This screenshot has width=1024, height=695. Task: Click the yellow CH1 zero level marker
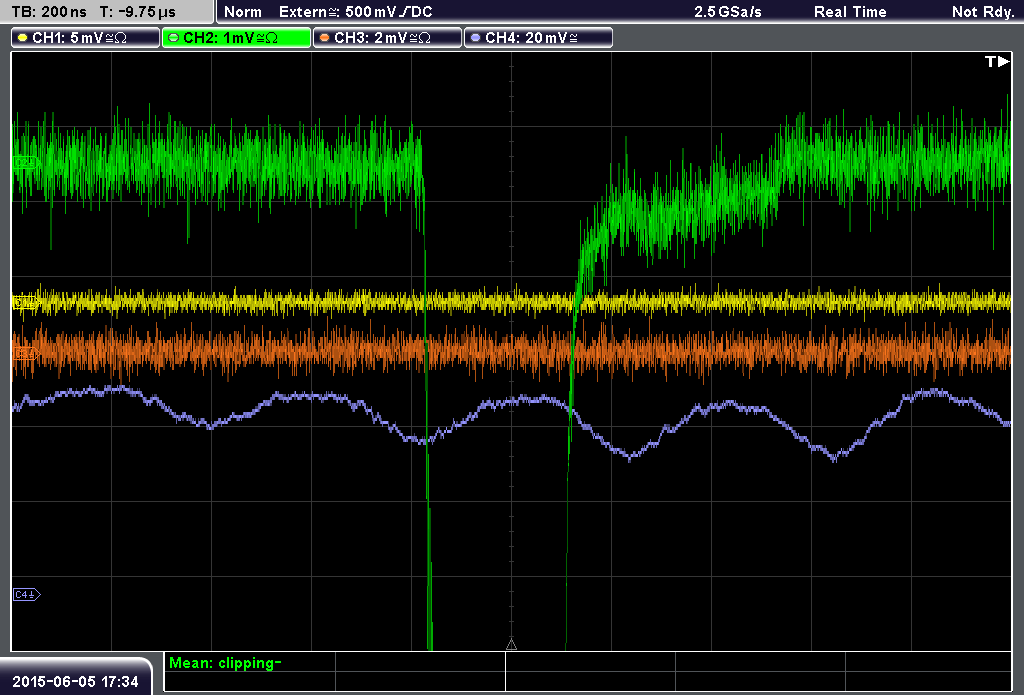pos(26,302)
